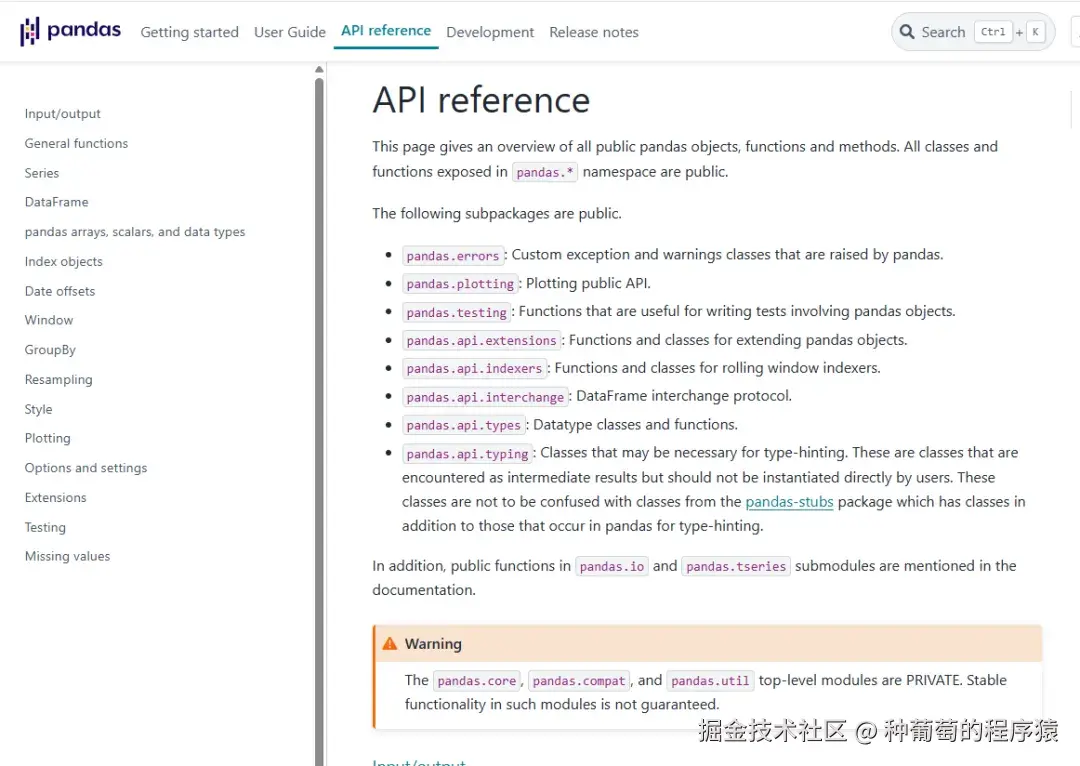Open Missing values in the sidebar
Viewport: 1080px width, 766px height.
(68, 556)
